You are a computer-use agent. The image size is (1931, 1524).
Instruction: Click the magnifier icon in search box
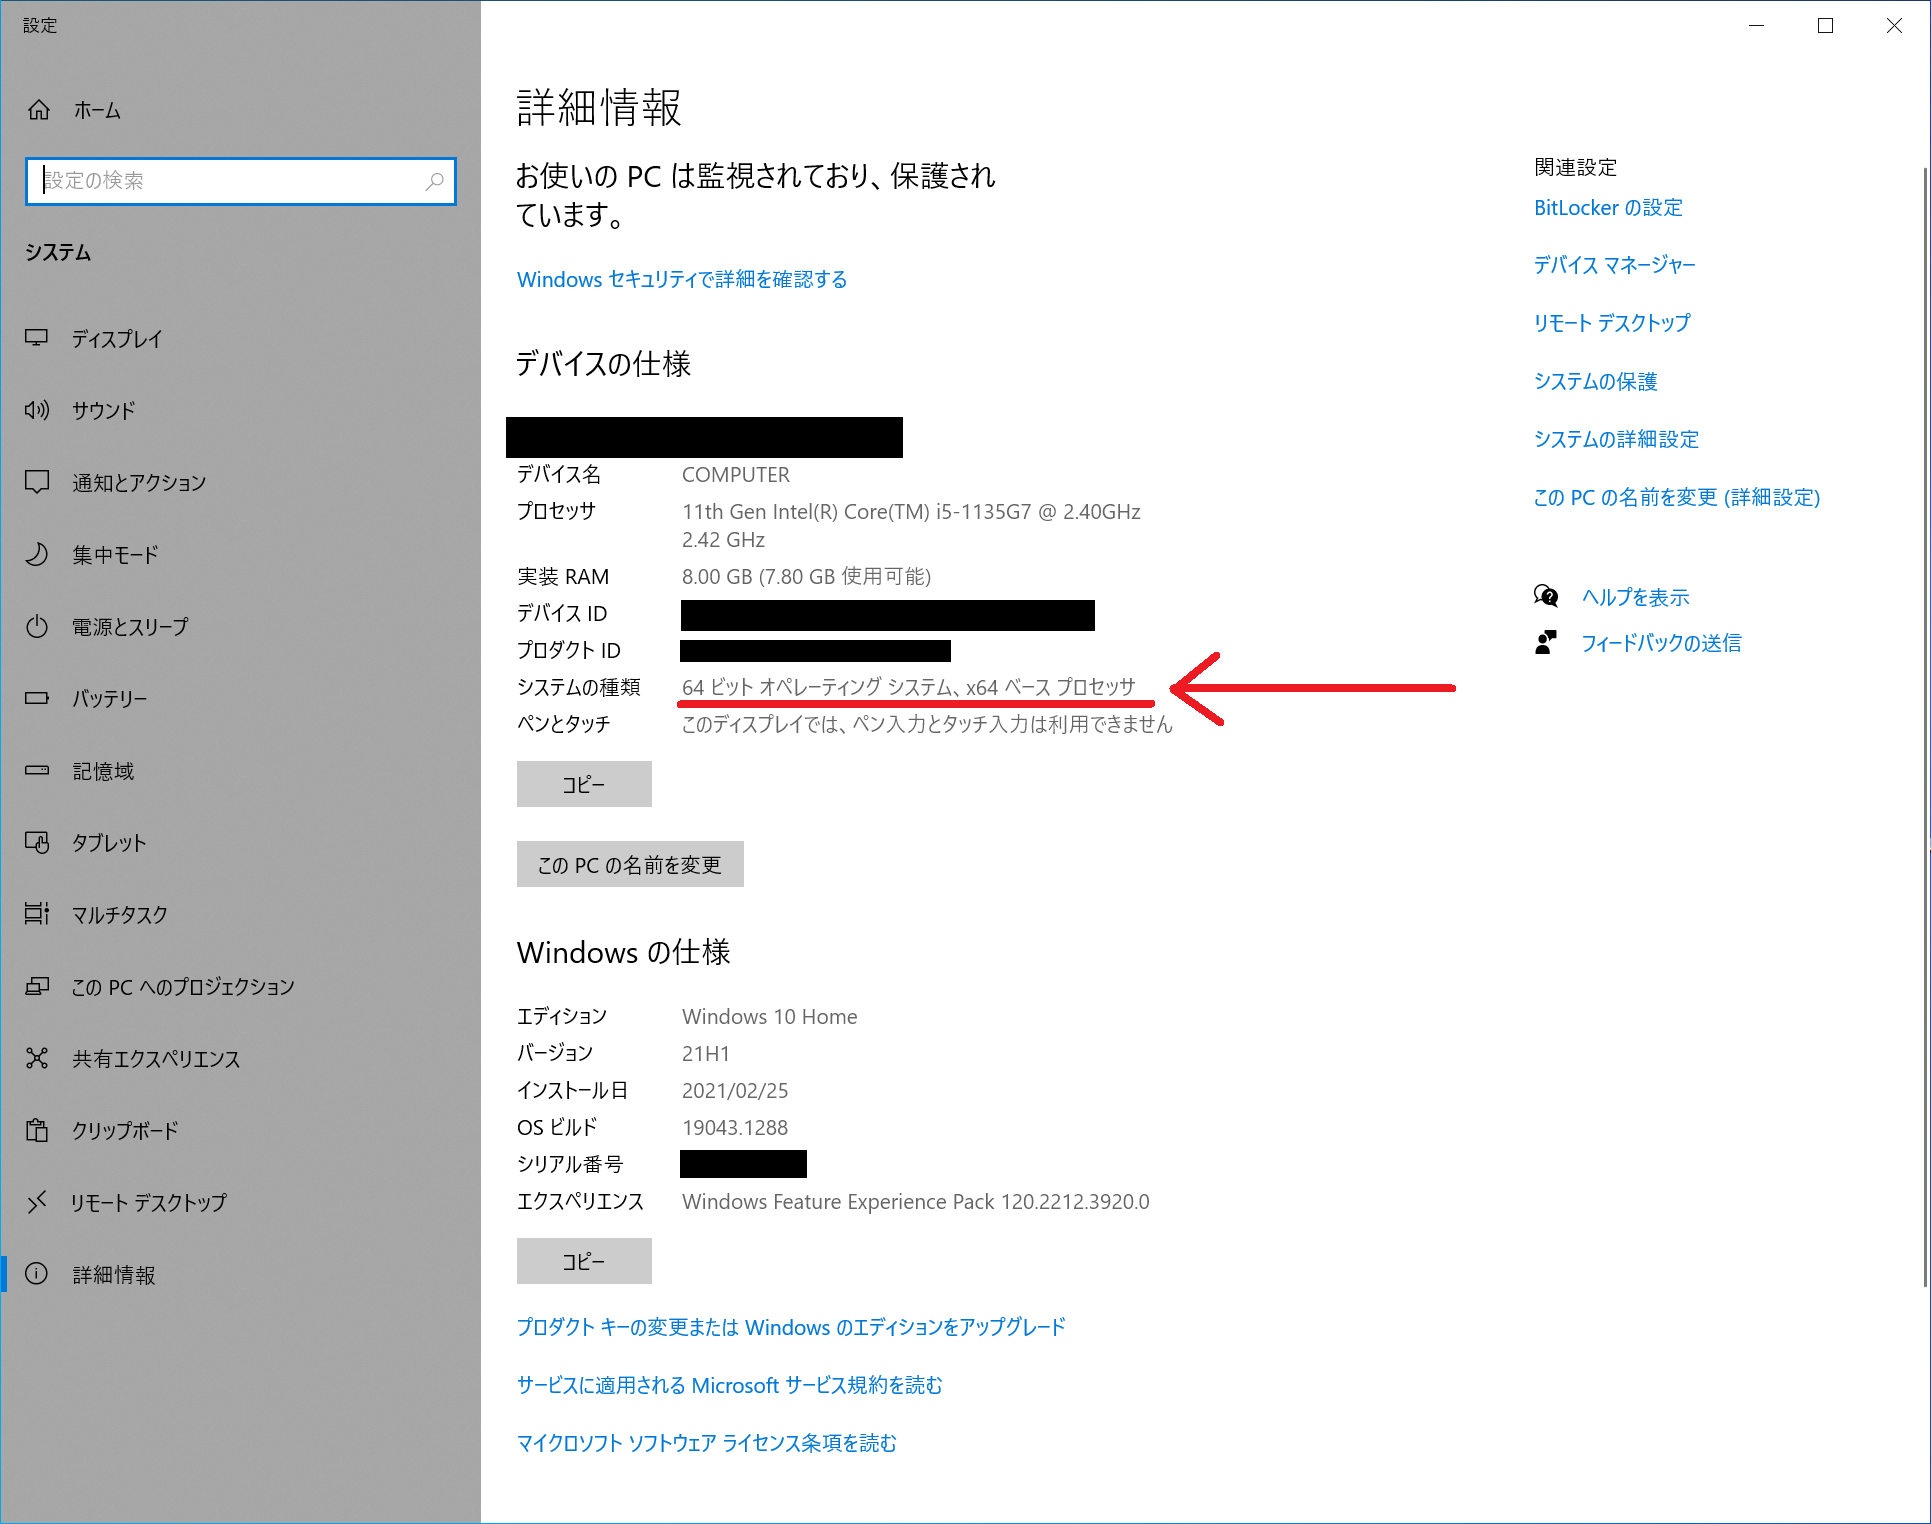coord(434,181)
